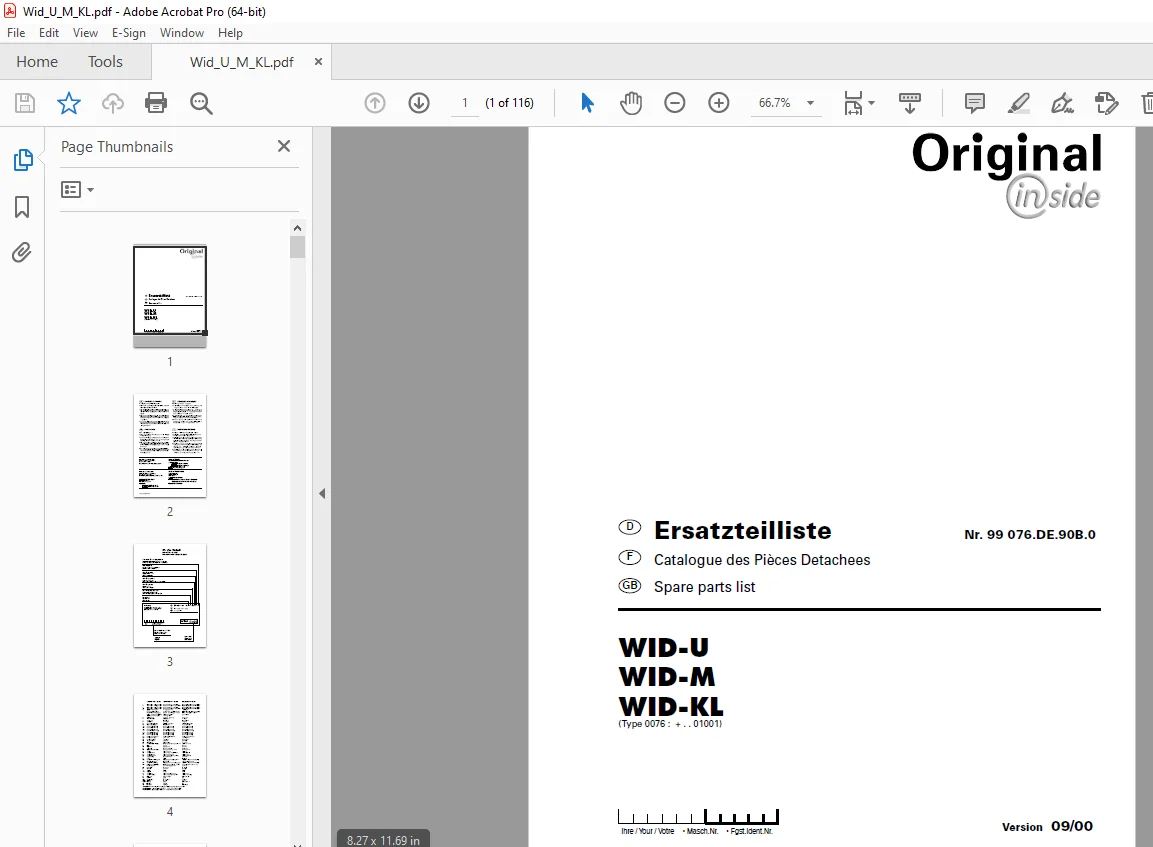This screenshot has width=1153, height=847.
Task: Open the thumbnail options dropdown menu
Action: [77, 190]
